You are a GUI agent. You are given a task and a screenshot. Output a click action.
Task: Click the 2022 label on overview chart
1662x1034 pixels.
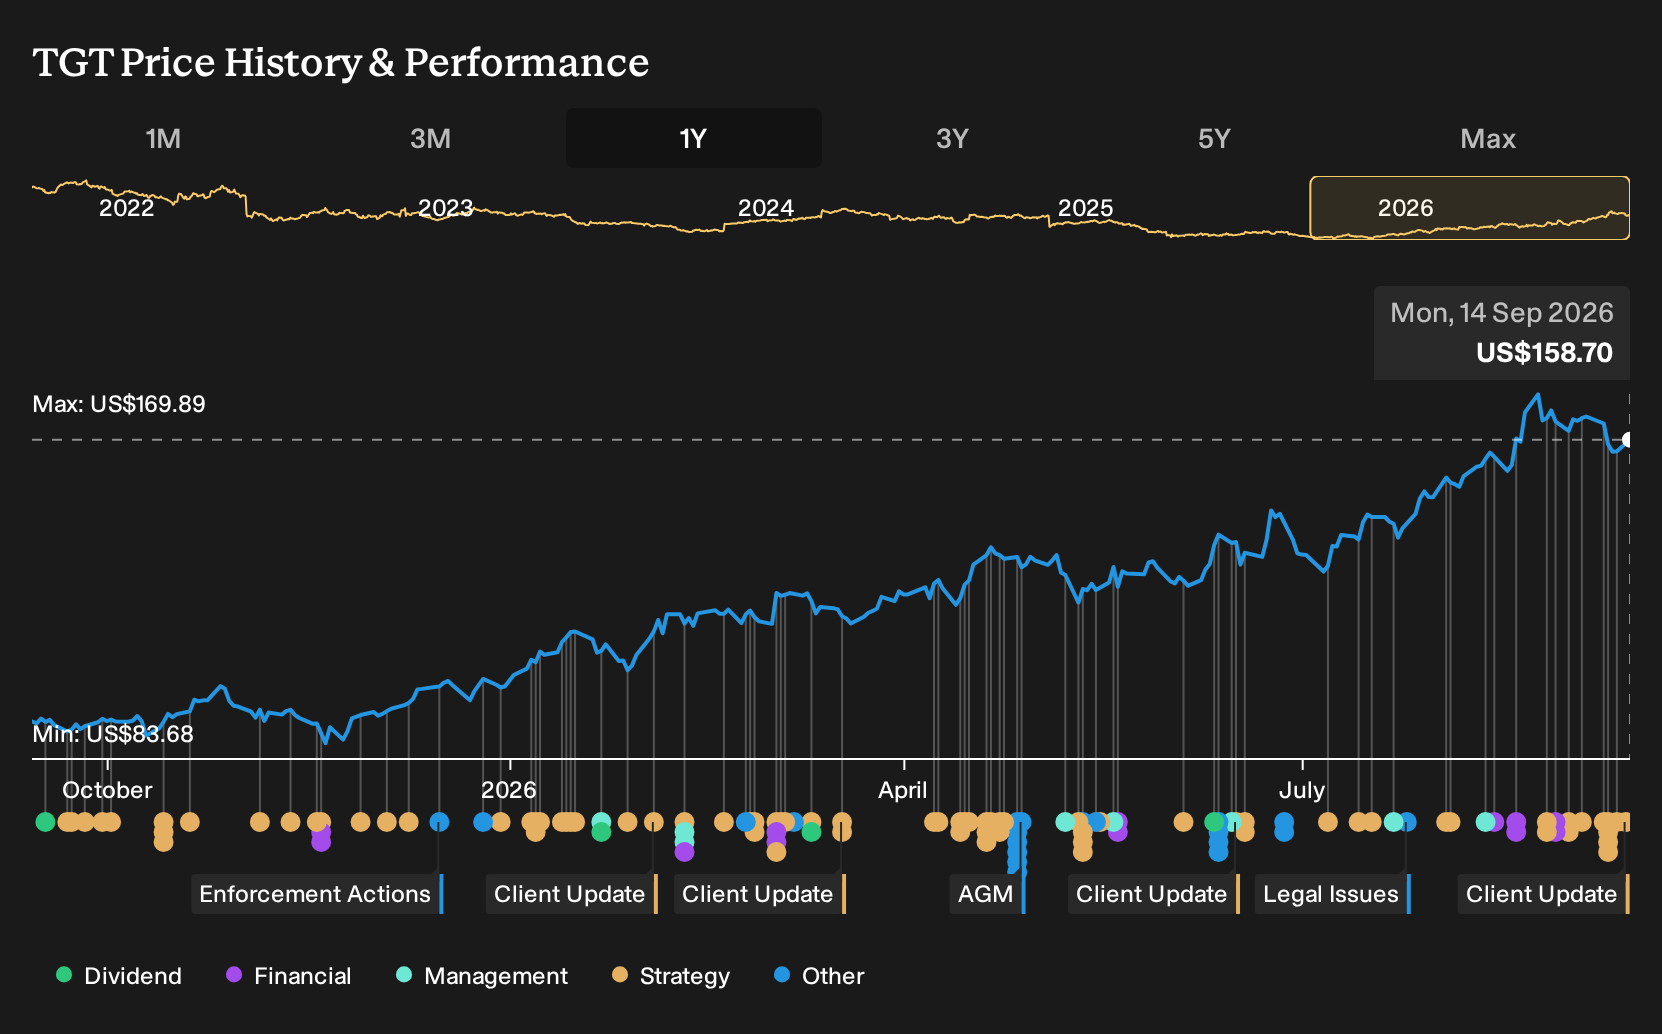127,208
